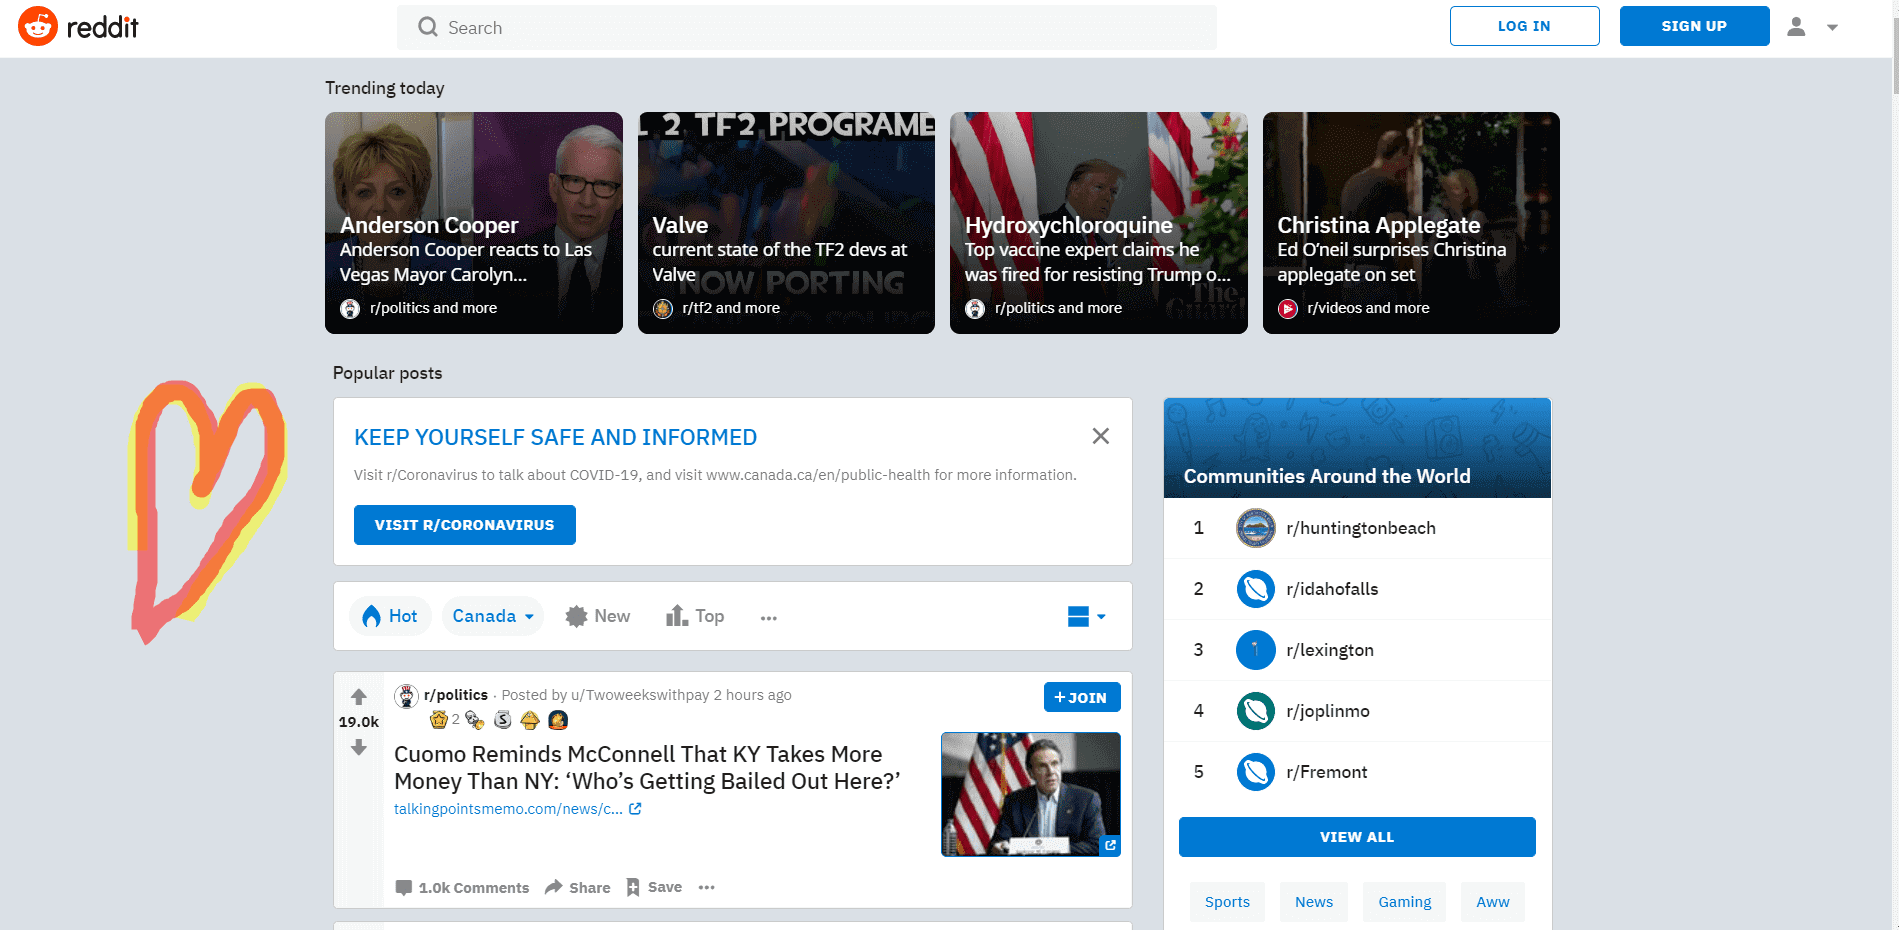This screenshot has height=930, width=1899.
Task: Click r/idahofalls community icon
Action: click(1255, 589)
